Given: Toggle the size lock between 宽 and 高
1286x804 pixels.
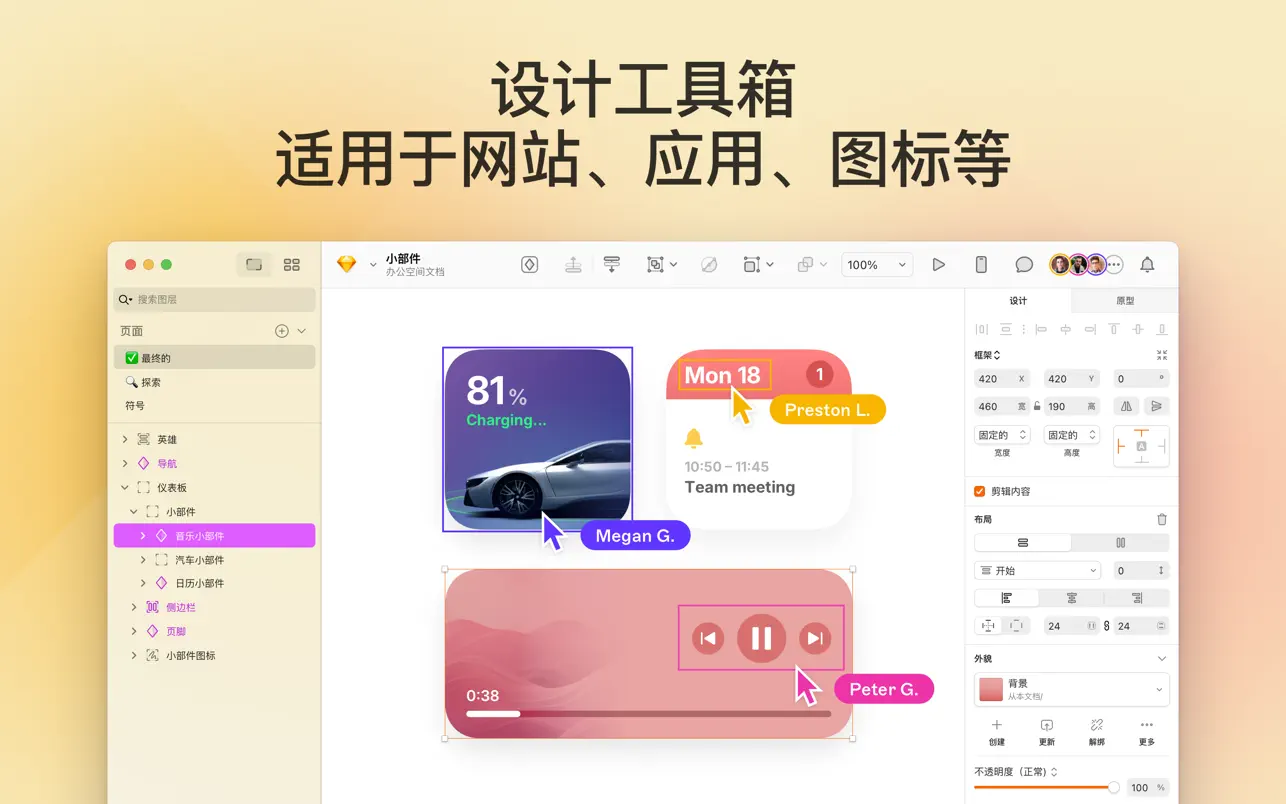Looking at the screenshot, I should [1037, 406].
